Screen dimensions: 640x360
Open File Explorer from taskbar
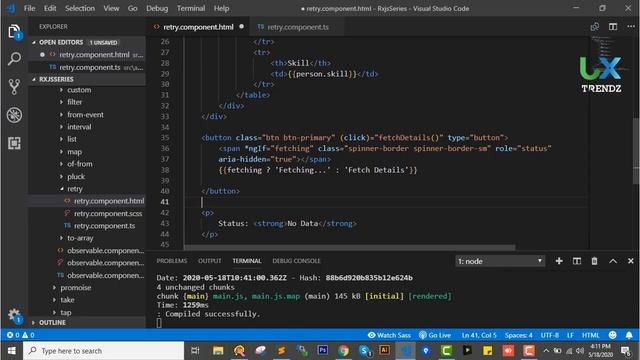coord(218,351)
